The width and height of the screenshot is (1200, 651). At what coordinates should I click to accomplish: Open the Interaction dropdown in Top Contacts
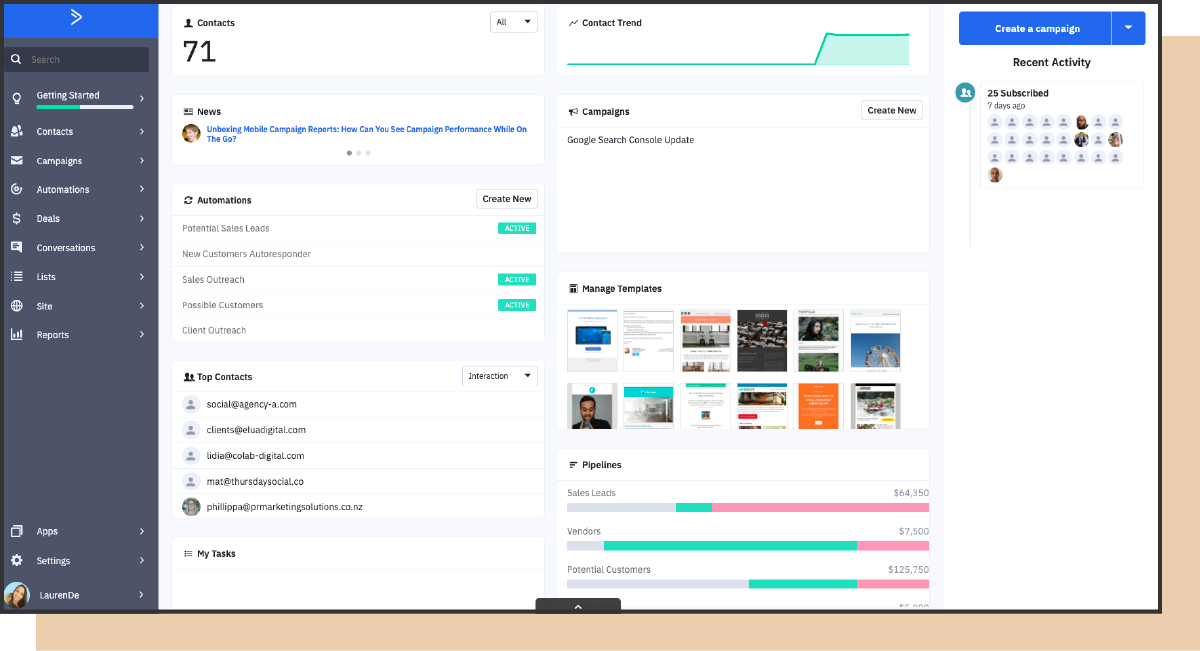pos(500,376)
